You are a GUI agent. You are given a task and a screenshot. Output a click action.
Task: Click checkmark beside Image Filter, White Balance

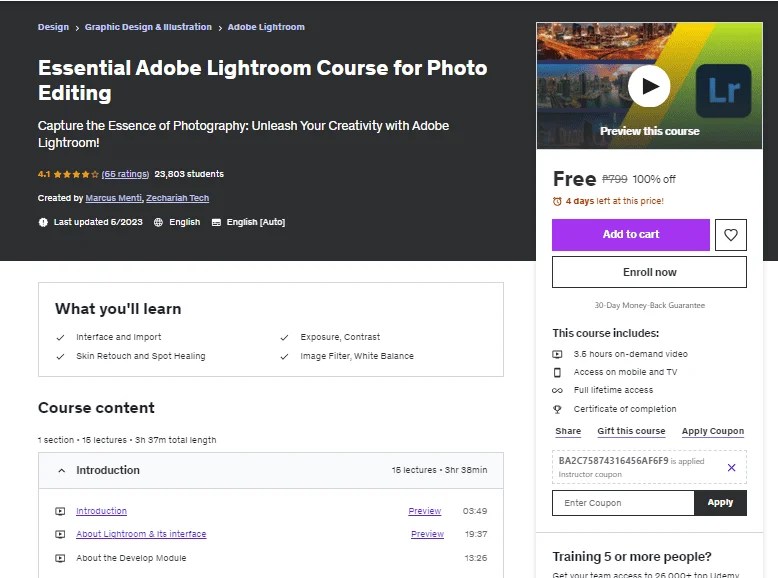point(284,356)
